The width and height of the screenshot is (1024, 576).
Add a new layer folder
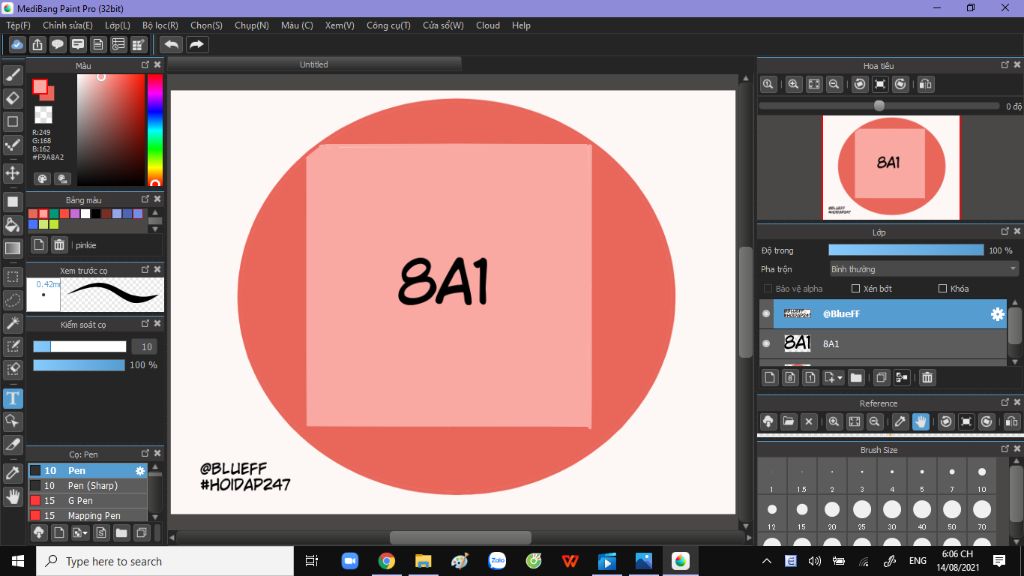[856, 377]
